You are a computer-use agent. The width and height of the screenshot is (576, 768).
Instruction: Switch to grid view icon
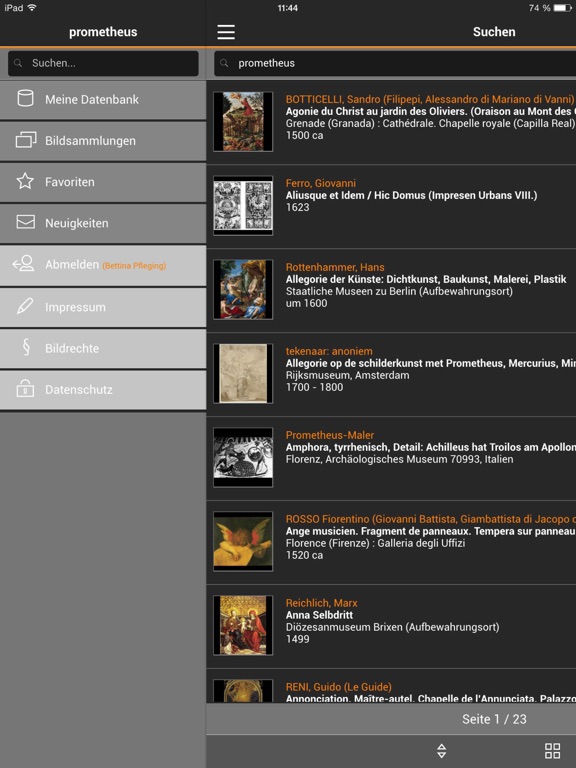point(552,750)
